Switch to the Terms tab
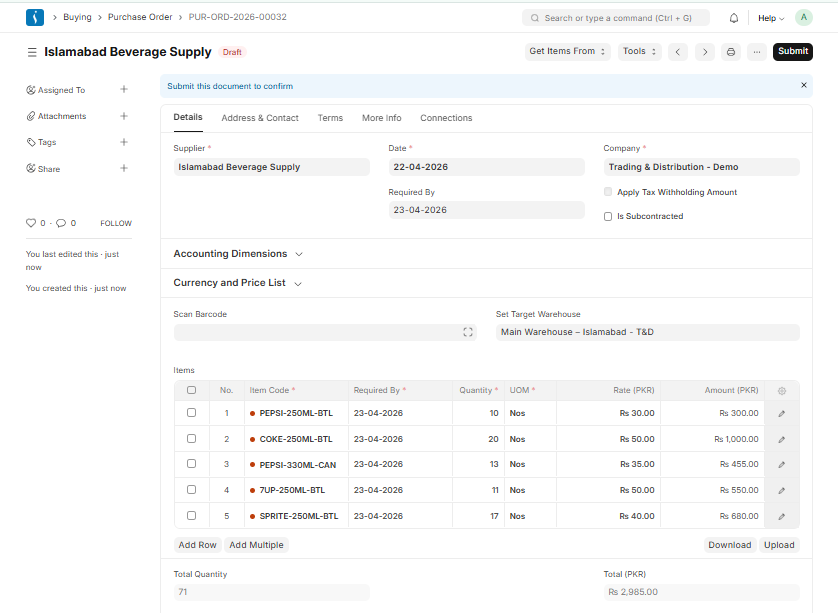Viewport: 838px width, 613px height. [x=330, y=117]
